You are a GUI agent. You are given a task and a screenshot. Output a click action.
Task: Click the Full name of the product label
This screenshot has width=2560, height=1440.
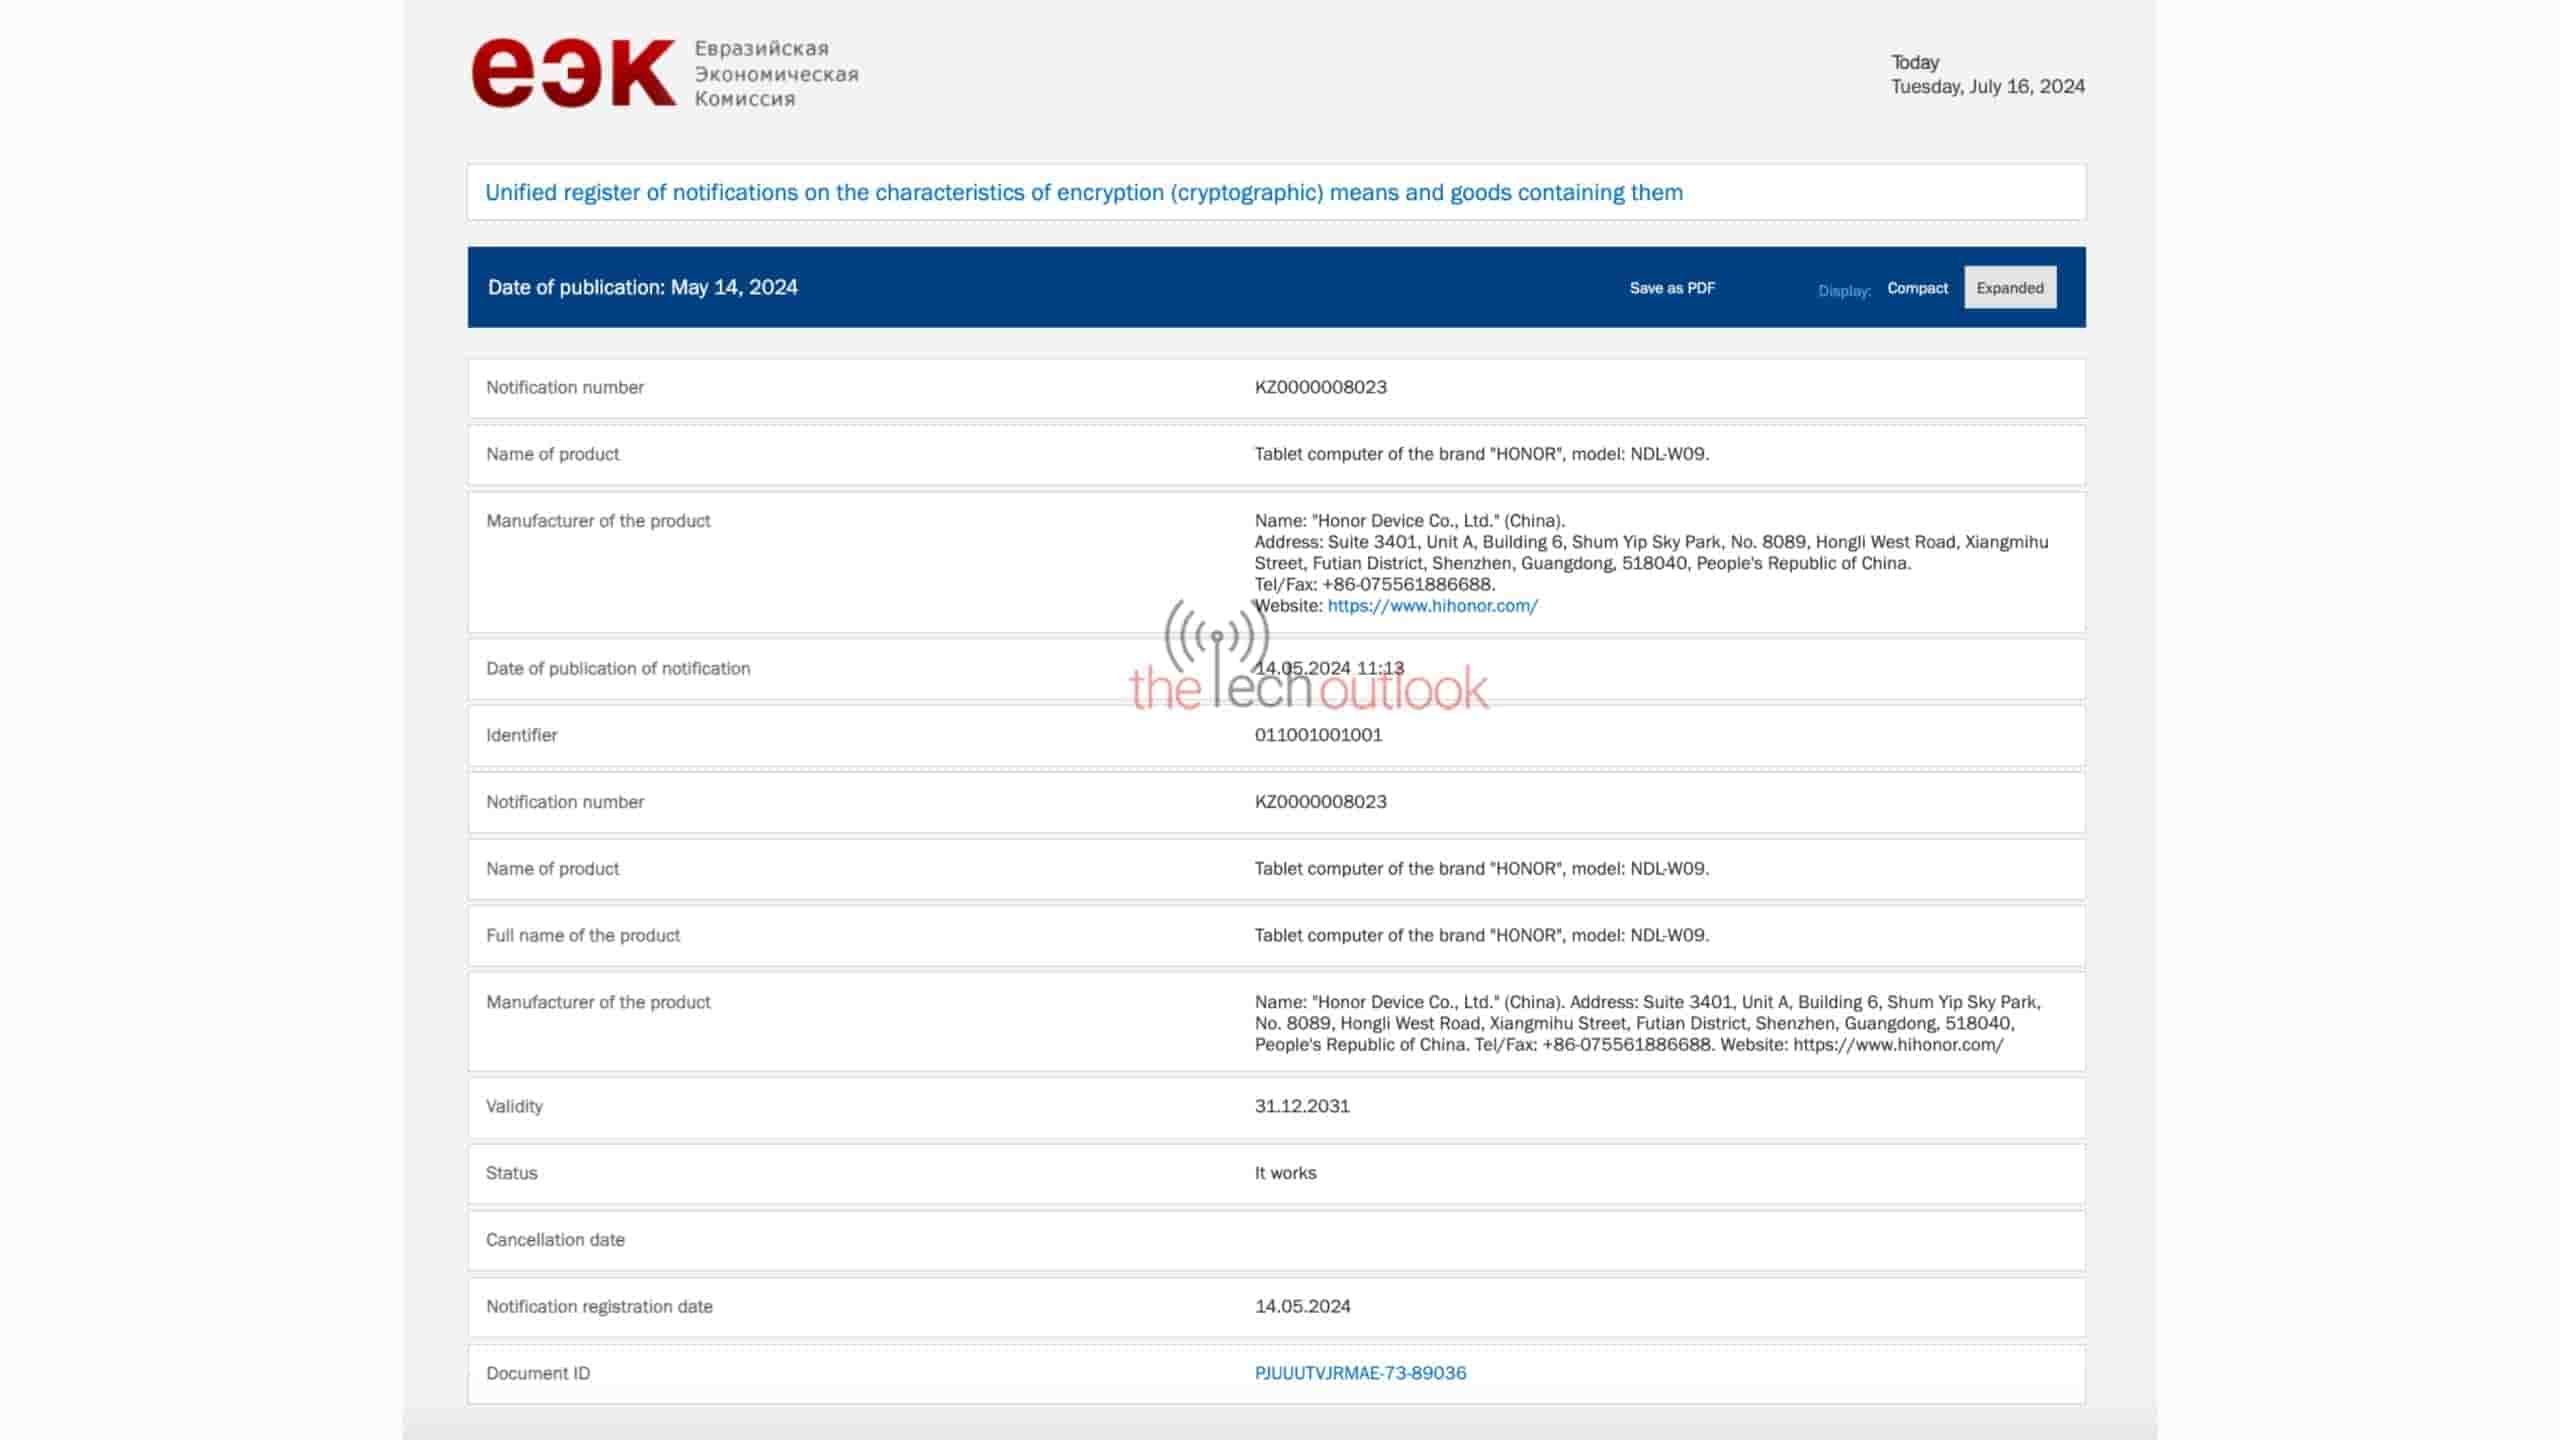583,935
